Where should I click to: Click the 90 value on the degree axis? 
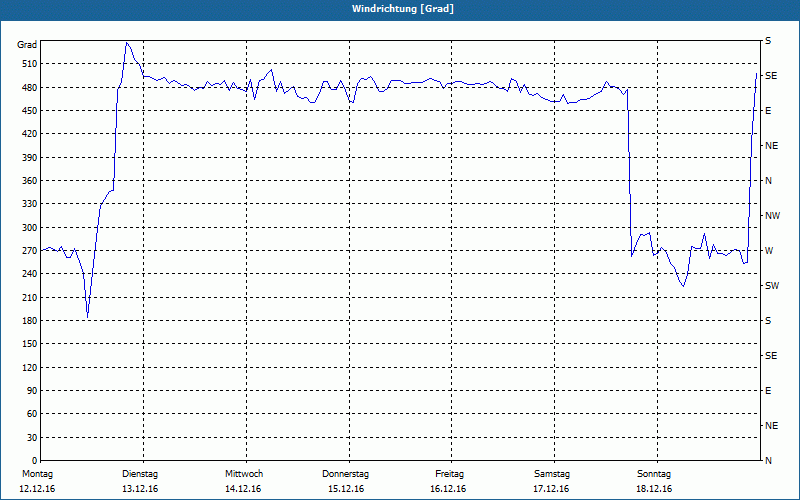click(32, 391)
